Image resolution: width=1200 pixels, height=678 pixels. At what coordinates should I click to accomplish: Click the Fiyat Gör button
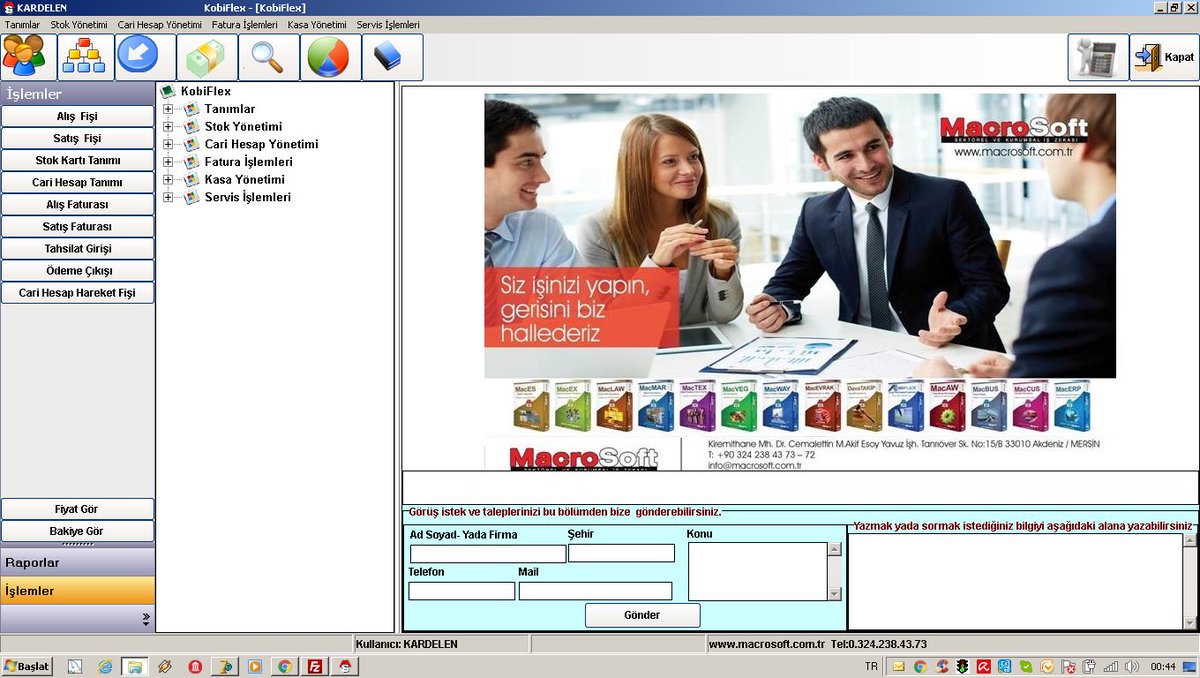tap(78, 508)
